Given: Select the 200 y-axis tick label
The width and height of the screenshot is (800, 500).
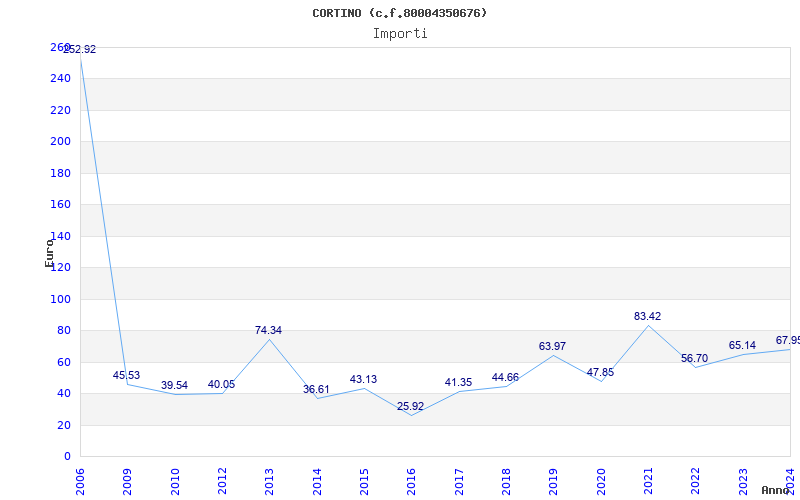Looking at the screenshot, I should [60, 142].
